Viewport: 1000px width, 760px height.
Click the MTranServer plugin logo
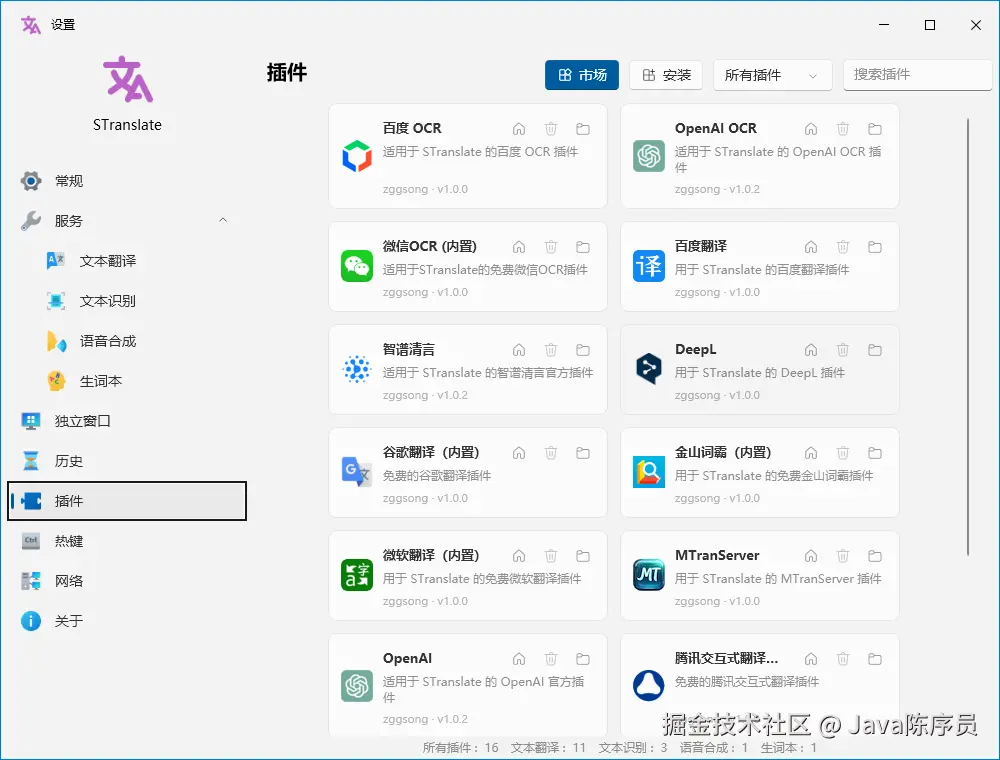click(649, 574)
